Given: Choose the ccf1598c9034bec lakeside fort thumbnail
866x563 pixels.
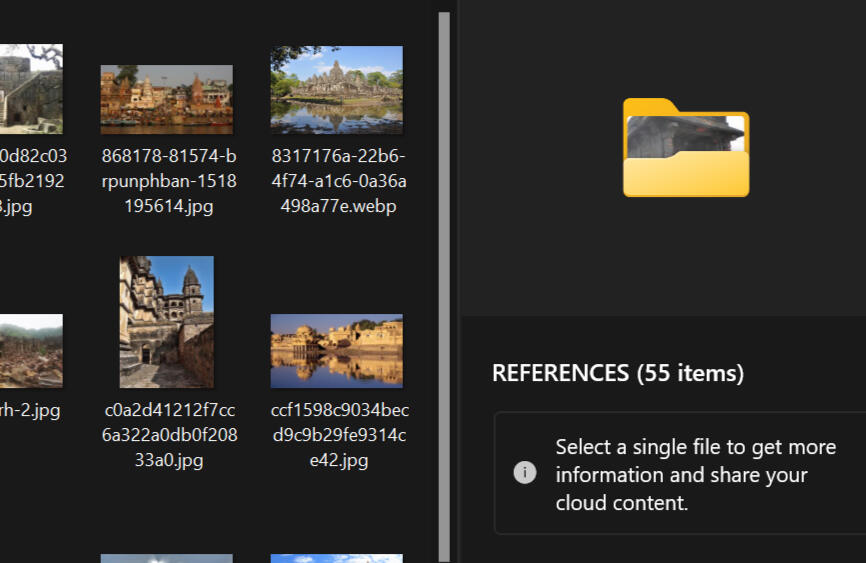Looking at the screenshot, I should (336, 351).
